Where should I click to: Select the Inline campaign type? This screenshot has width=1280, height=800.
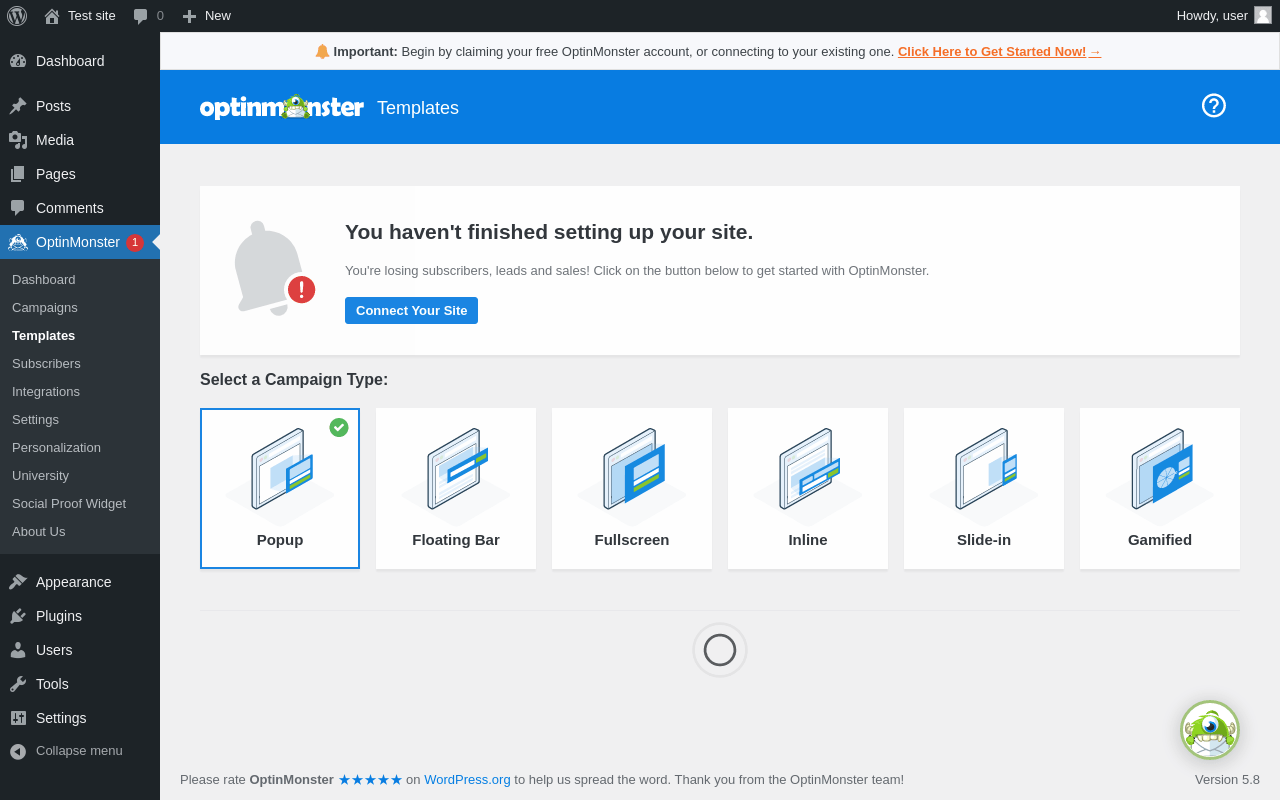(808, 488)
